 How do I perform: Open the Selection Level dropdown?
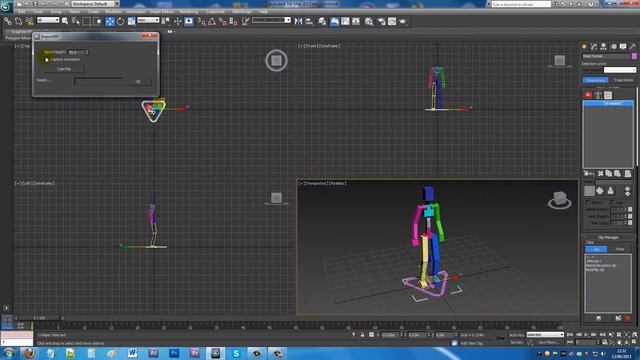click(x=620, y=70)
